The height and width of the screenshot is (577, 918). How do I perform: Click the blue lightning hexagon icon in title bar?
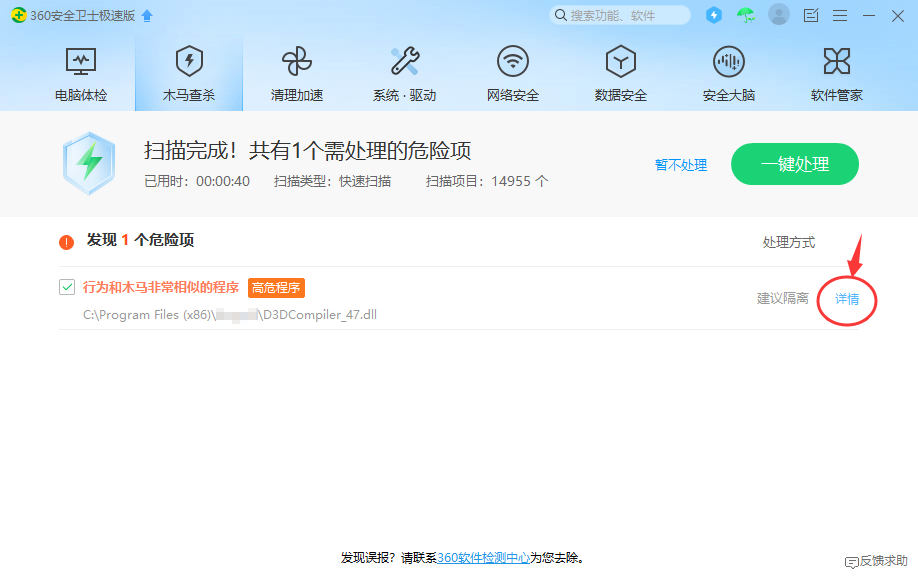[713, 15]
